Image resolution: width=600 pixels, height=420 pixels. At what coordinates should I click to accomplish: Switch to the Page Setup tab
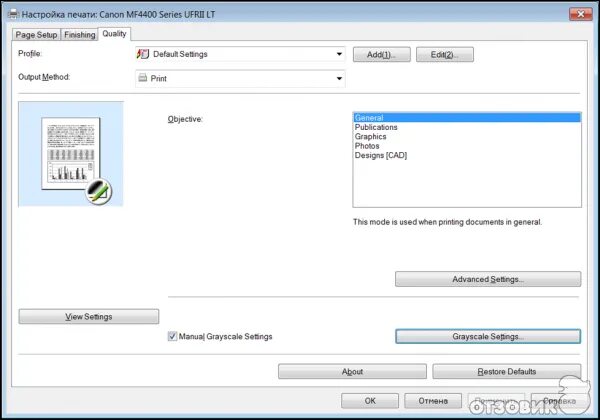tap(36, 35)
